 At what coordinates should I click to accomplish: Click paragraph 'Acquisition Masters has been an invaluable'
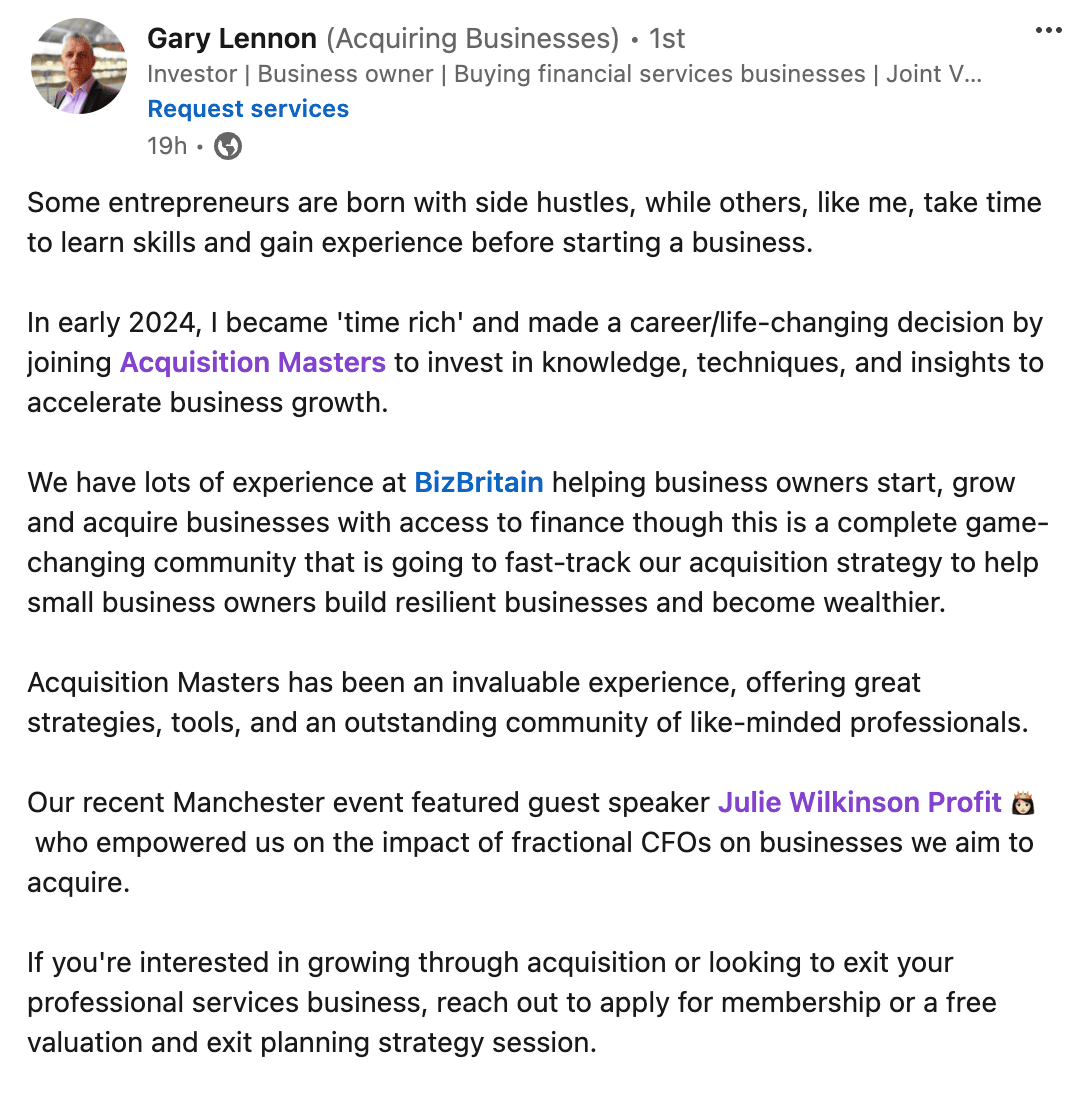(x=528, y=702)
